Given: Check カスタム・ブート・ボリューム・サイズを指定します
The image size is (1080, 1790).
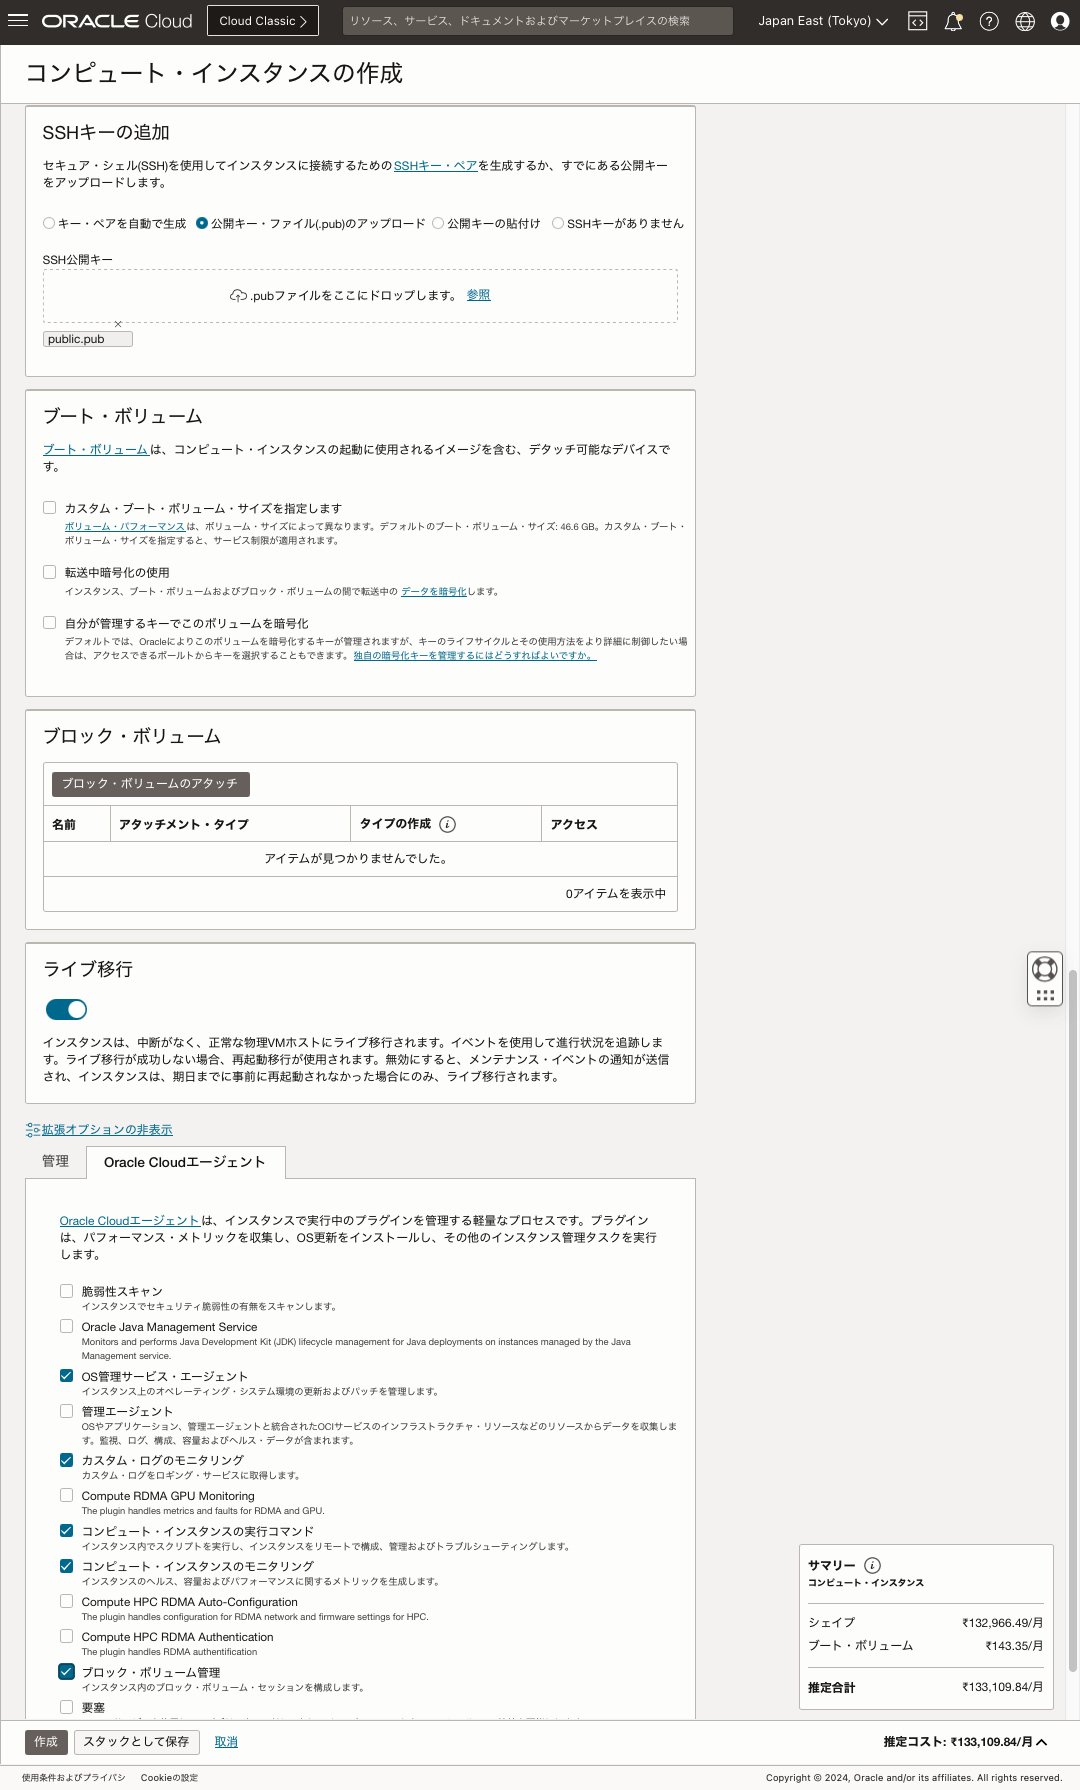Looking at the screenshot, I should coord(50,508).
